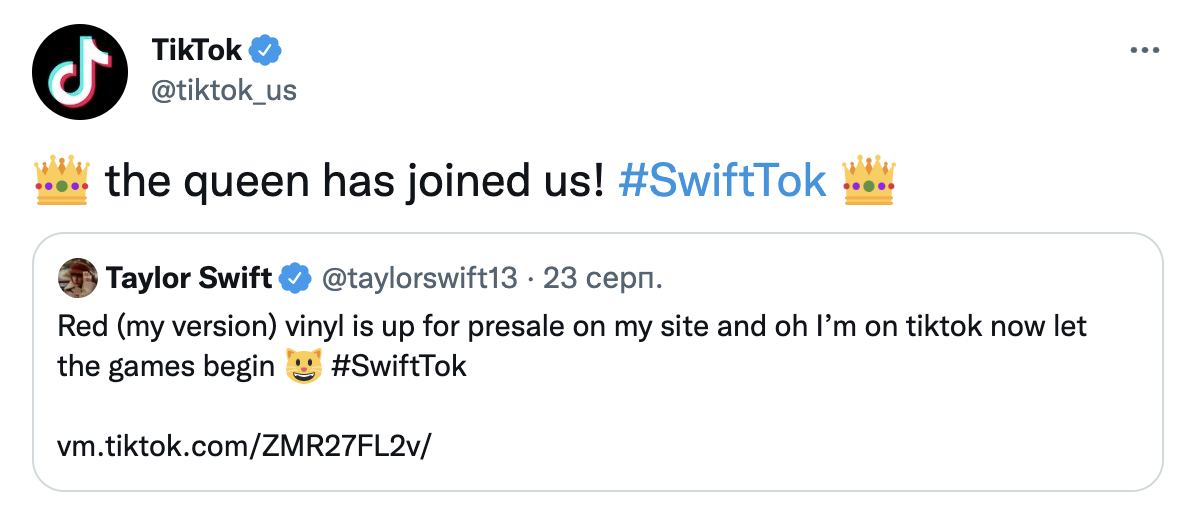Click the Taylor Swift name in quote

[189, 279]
